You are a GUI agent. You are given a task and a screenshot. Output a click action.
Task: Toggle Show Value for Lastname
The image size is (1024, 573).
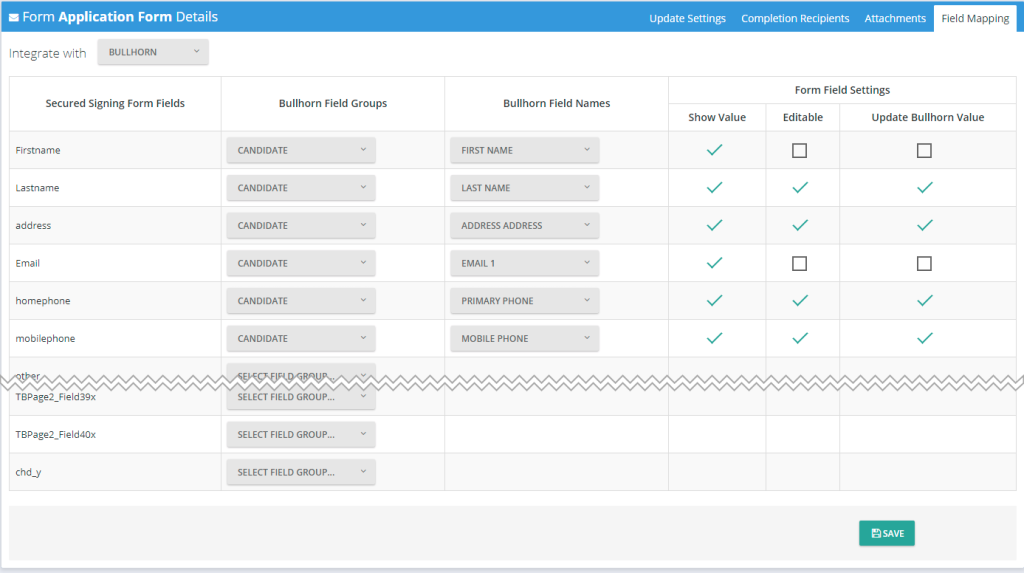[714, 188]
